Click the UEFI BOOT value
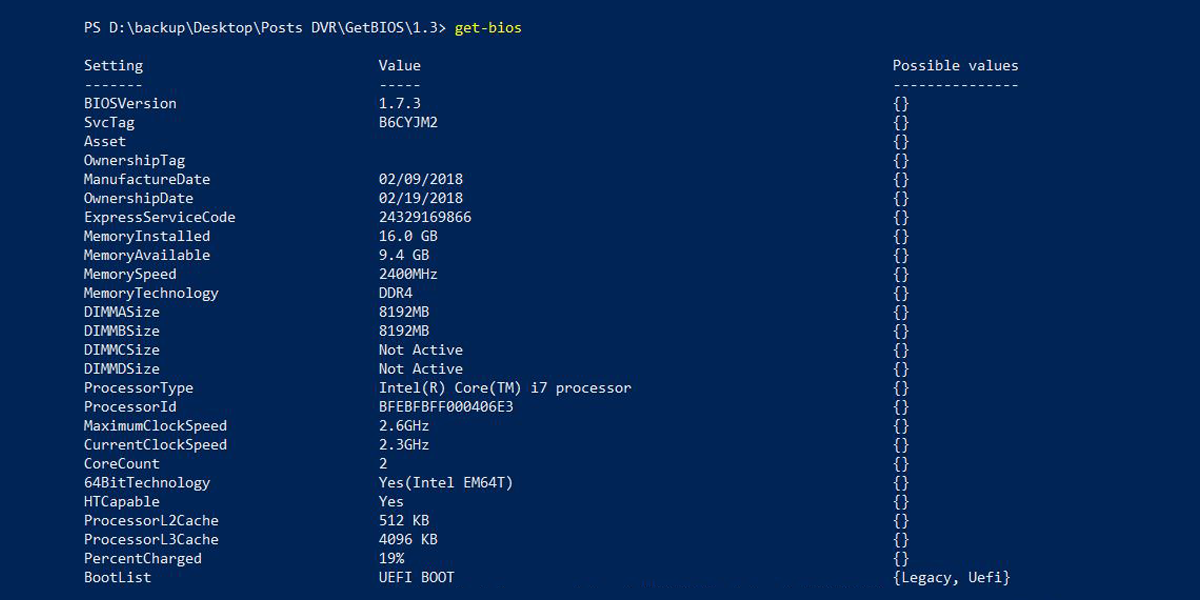The image size is (1200, 600). (416, 578)
